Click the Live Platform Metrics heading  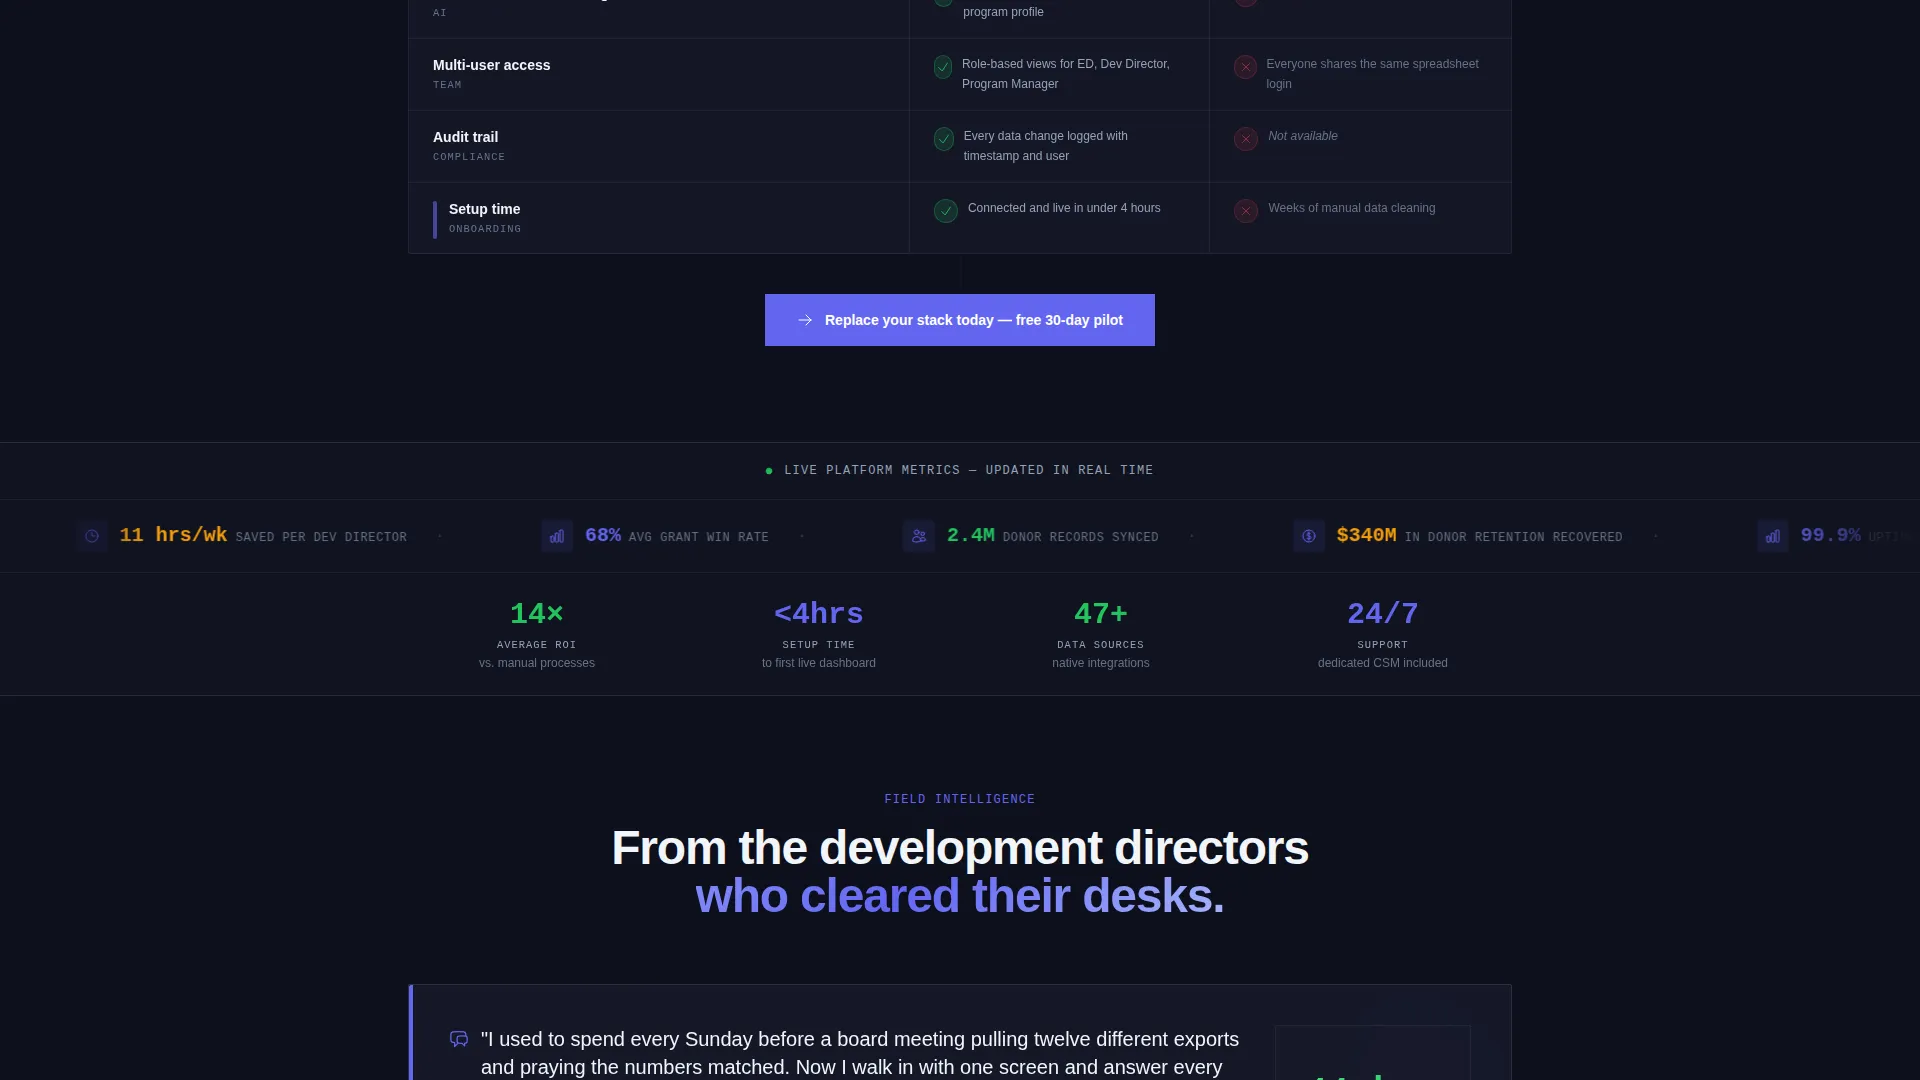point(968,470)
